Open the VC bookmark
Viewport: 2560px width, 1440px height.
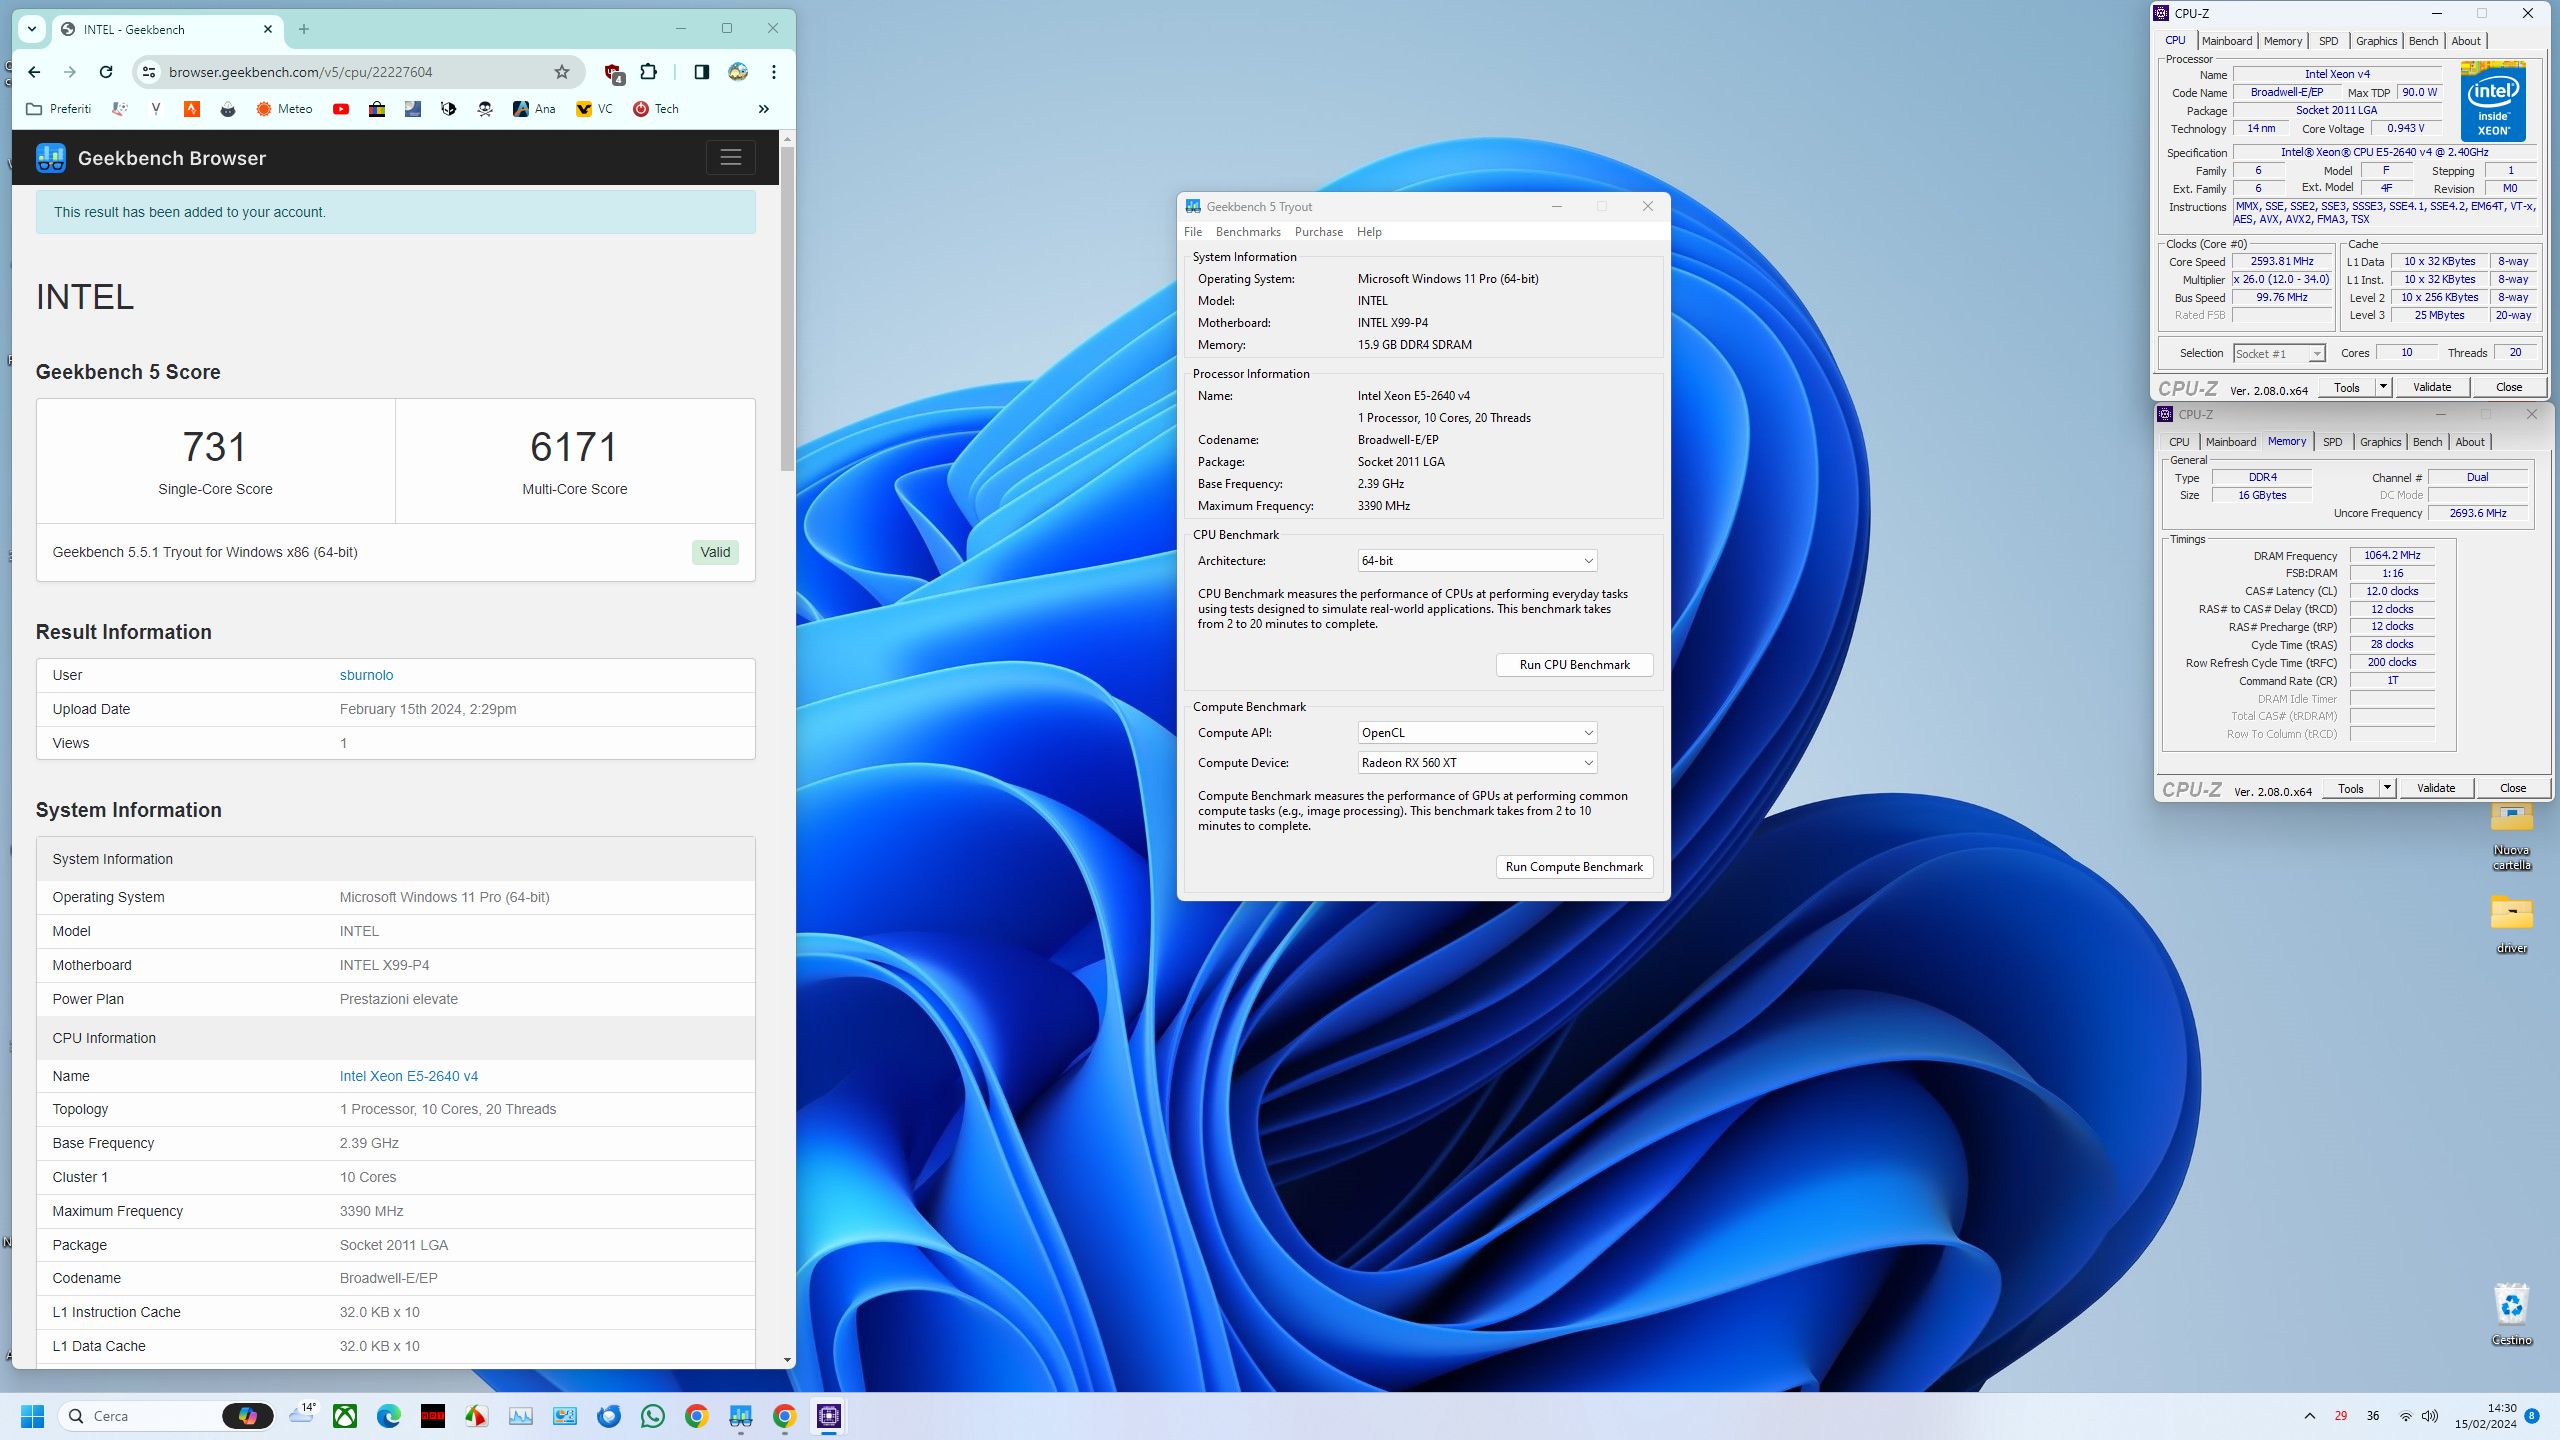594,109
